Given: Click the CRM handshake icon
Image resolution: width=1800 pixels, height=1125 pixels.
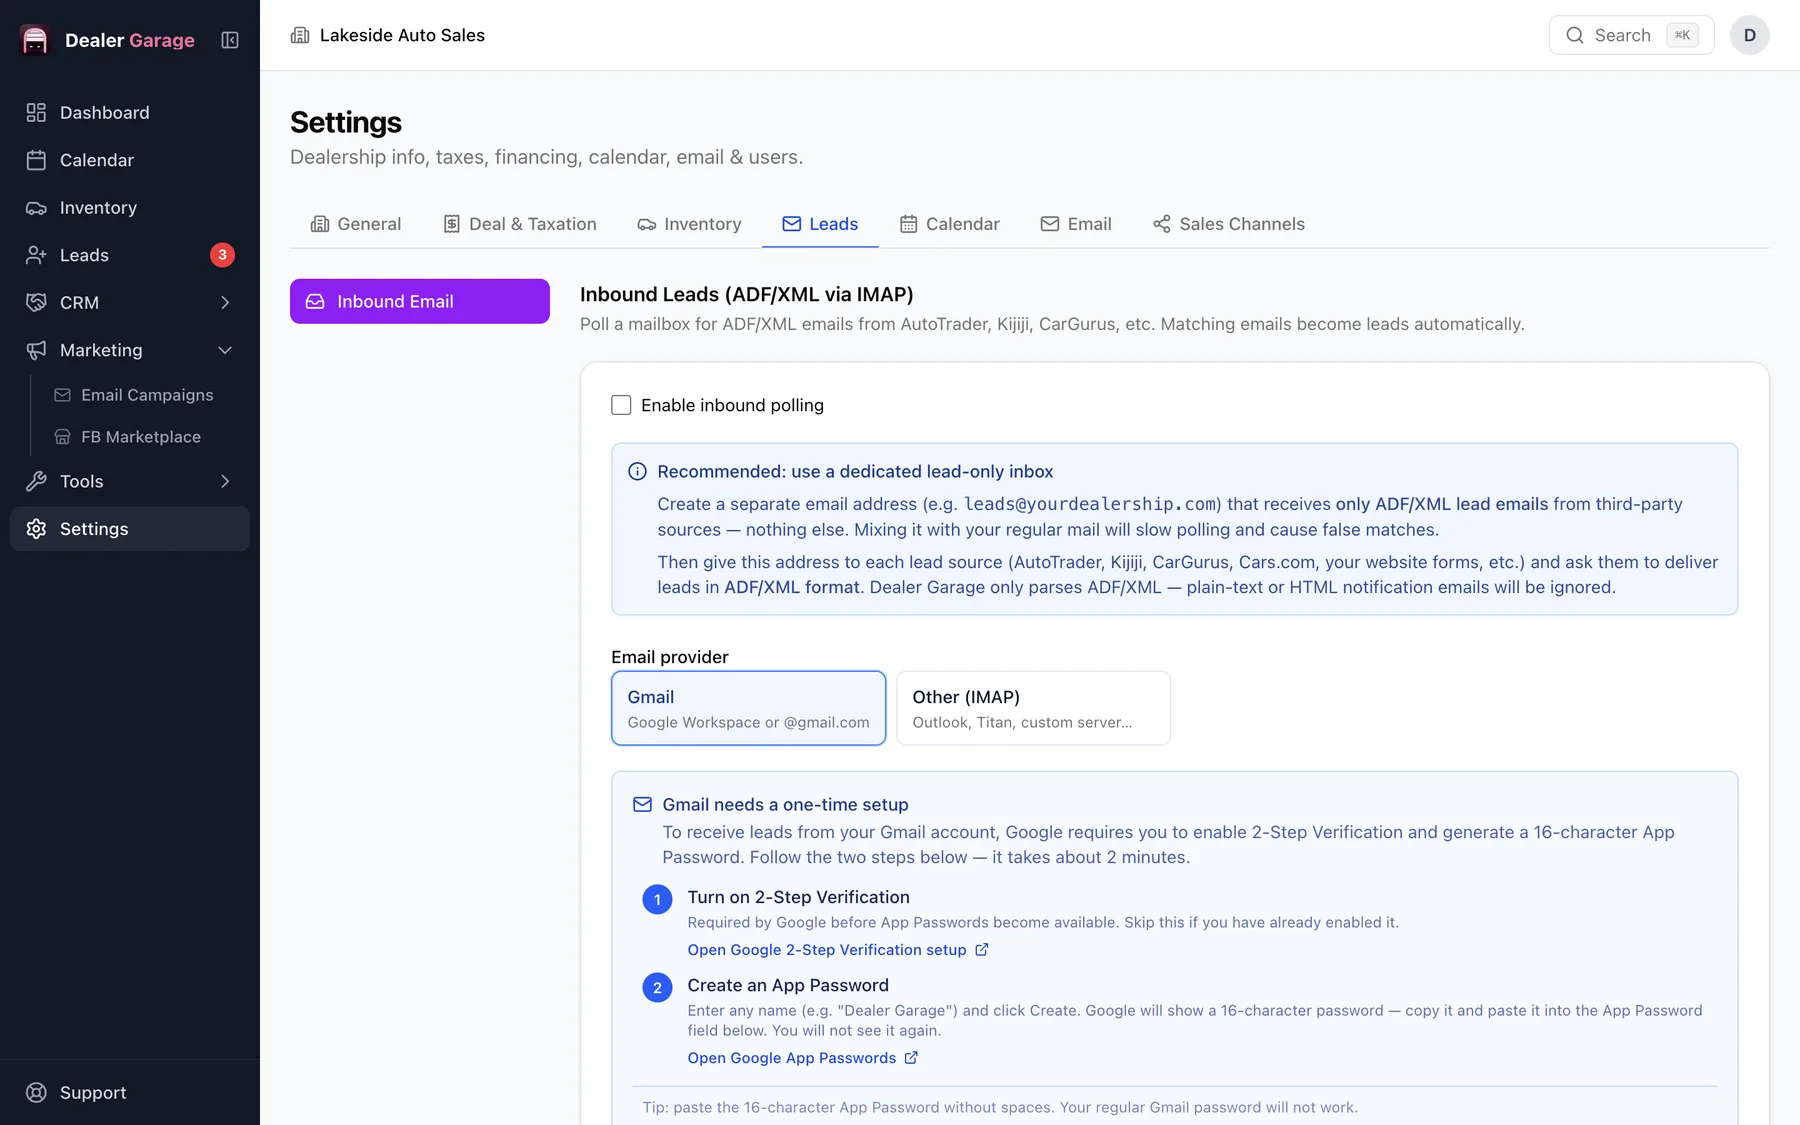Looking at the screenshot, I should [36, 303].
